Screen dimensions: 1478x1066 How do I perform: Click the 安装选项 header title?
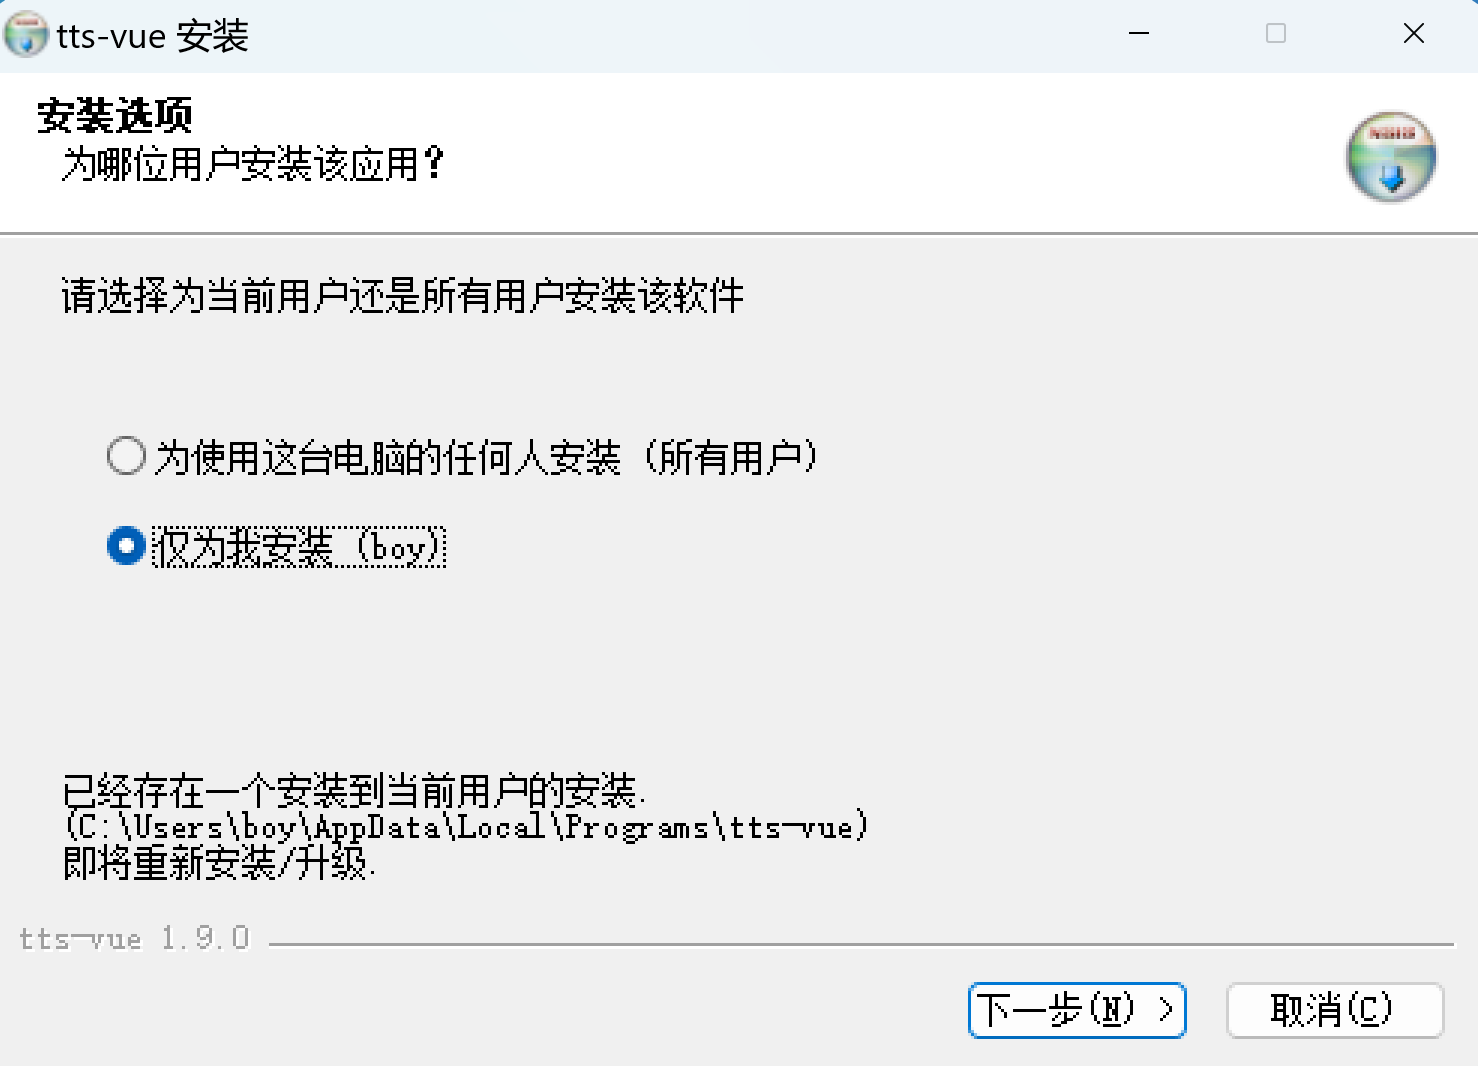(115, 116)
